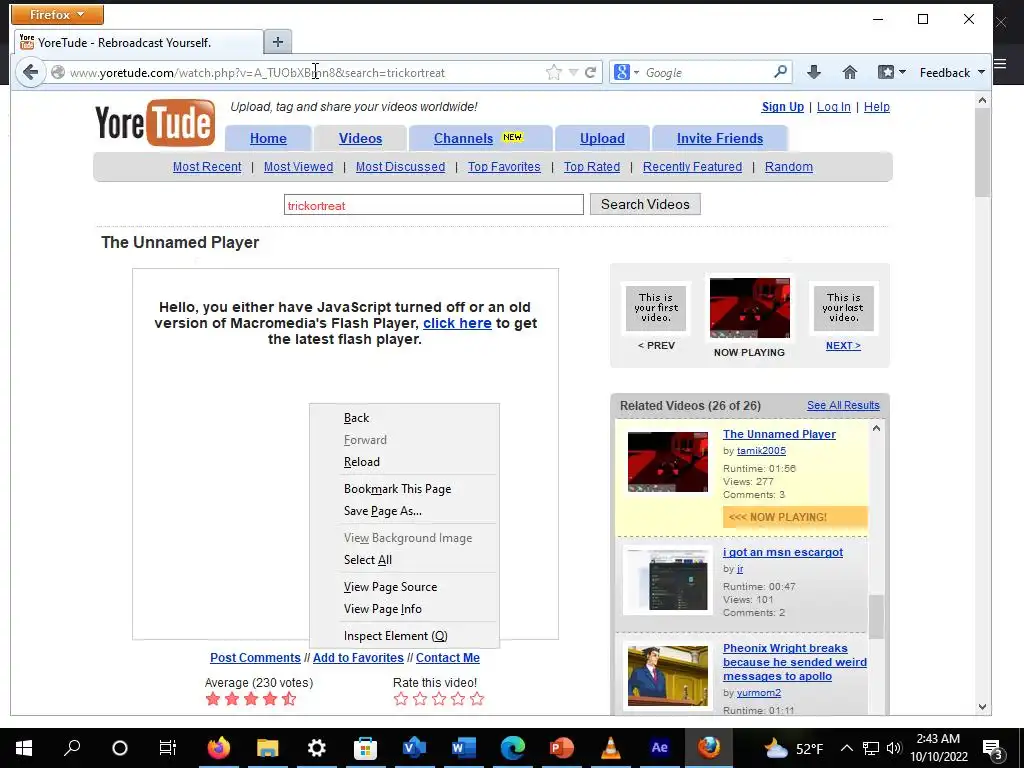Open Random video link

pyautogui.click(x=789, y=167)
